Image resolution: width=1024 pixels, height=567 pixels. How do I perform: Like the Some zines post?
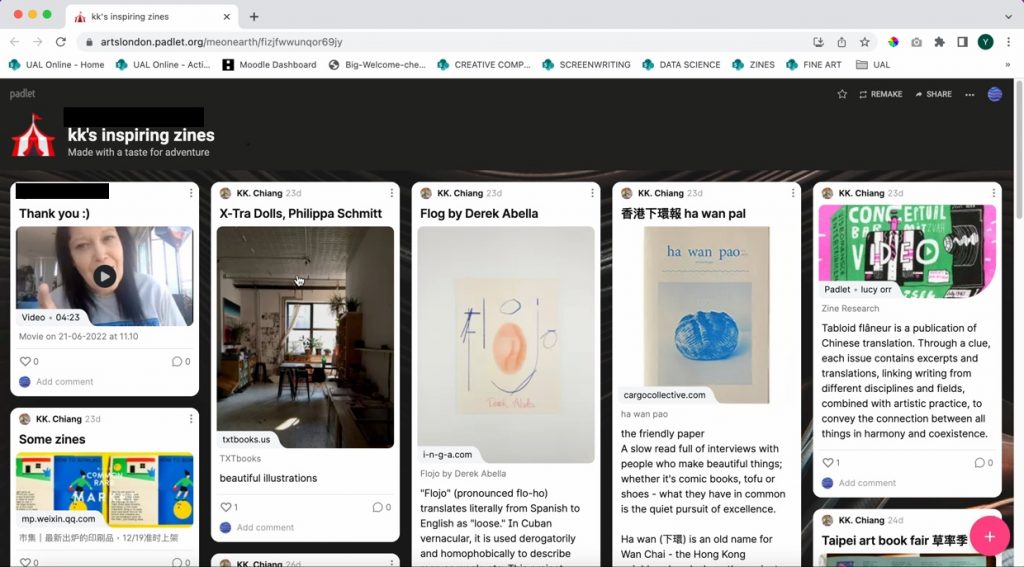[25, 562]
